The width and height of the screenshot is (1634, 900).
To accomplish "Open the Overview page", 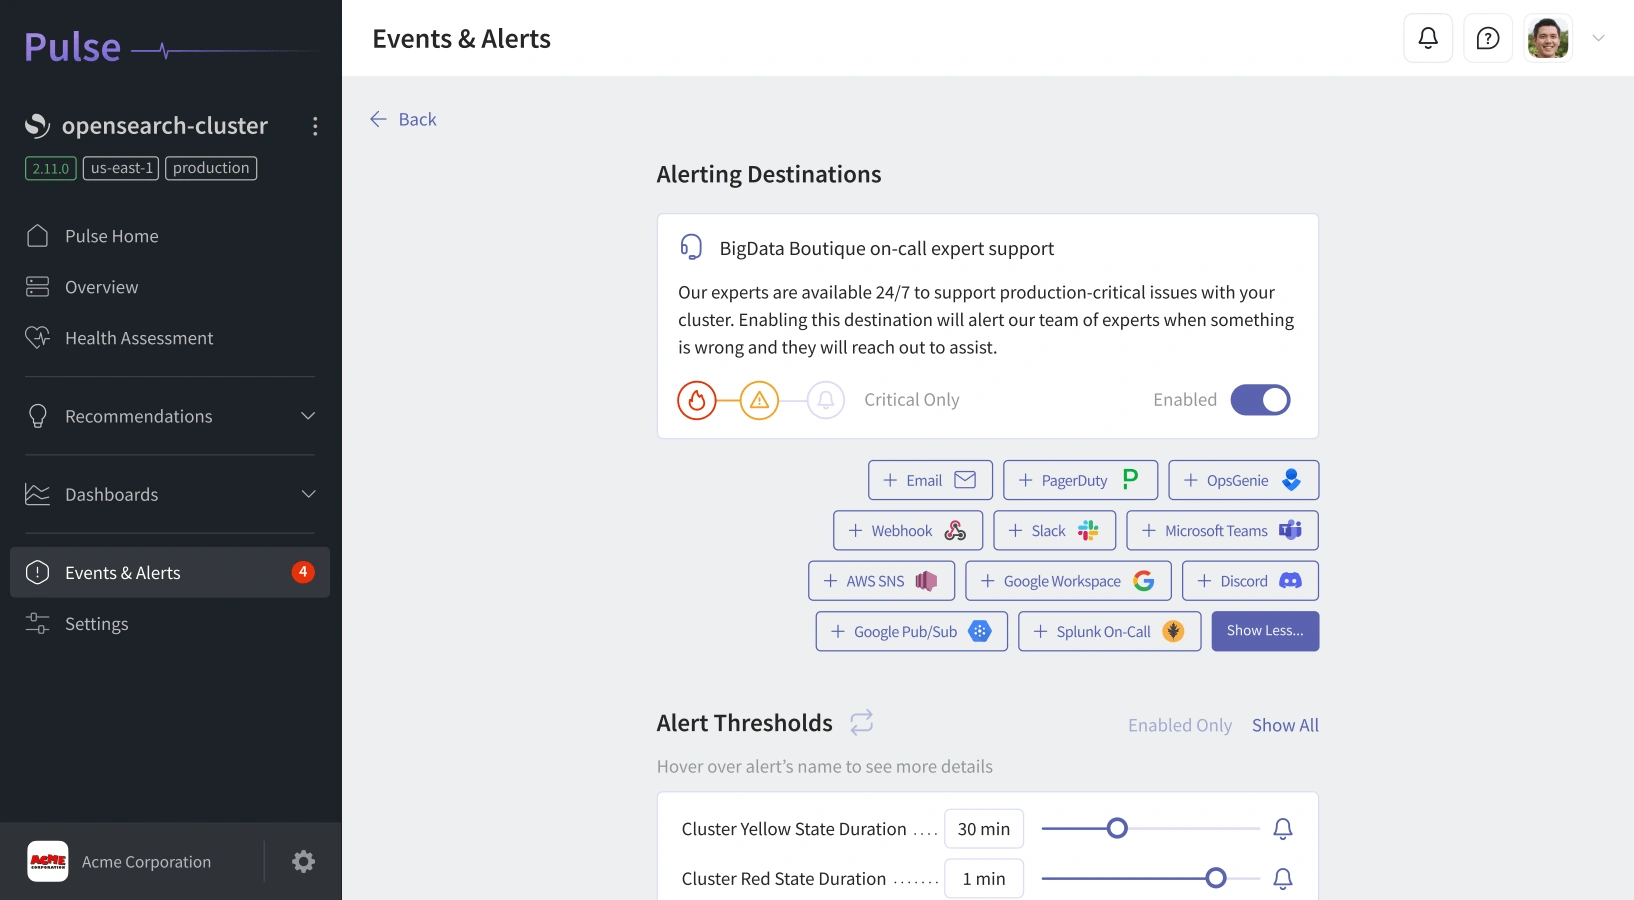I will point(101,287).
